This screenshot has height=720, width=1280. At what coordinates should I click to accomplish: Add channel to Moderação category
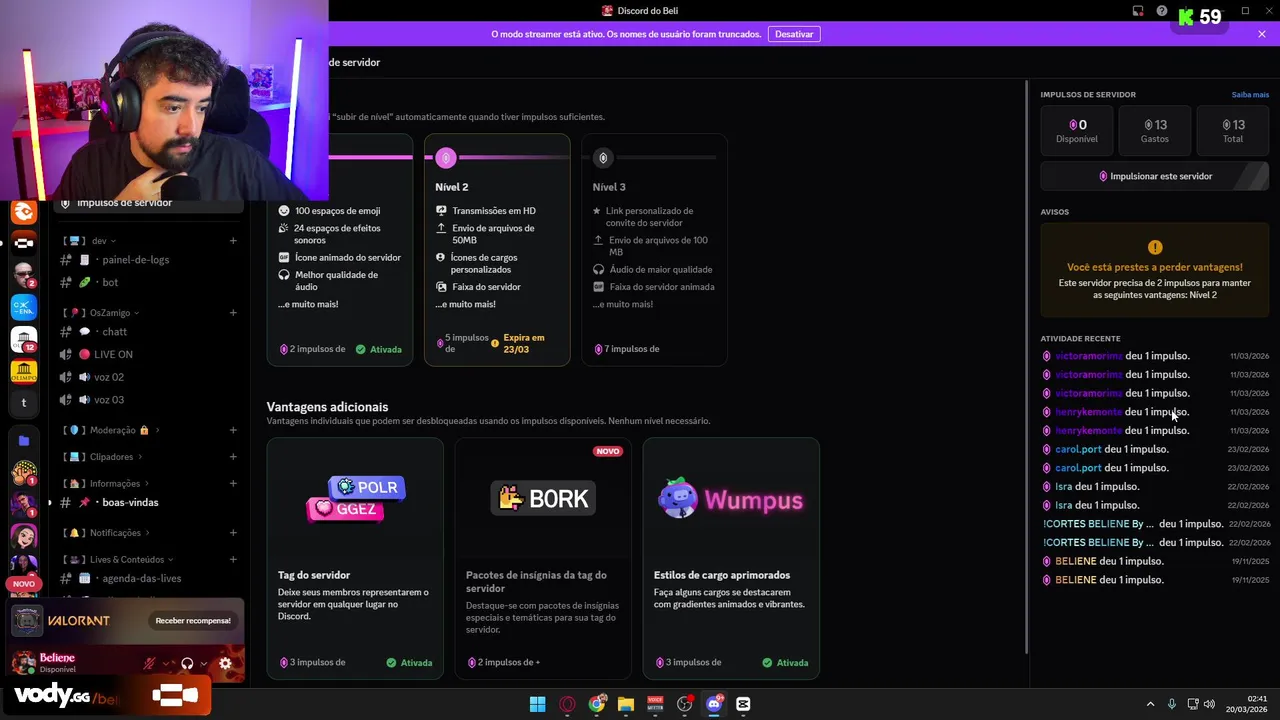point(233,430)
